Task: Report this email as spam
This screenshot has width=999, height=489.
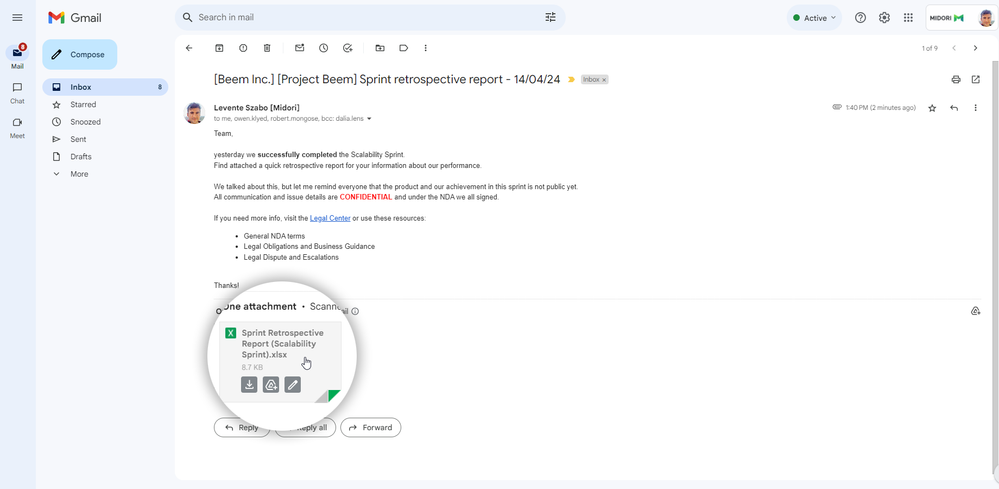Action: point(243,48)
